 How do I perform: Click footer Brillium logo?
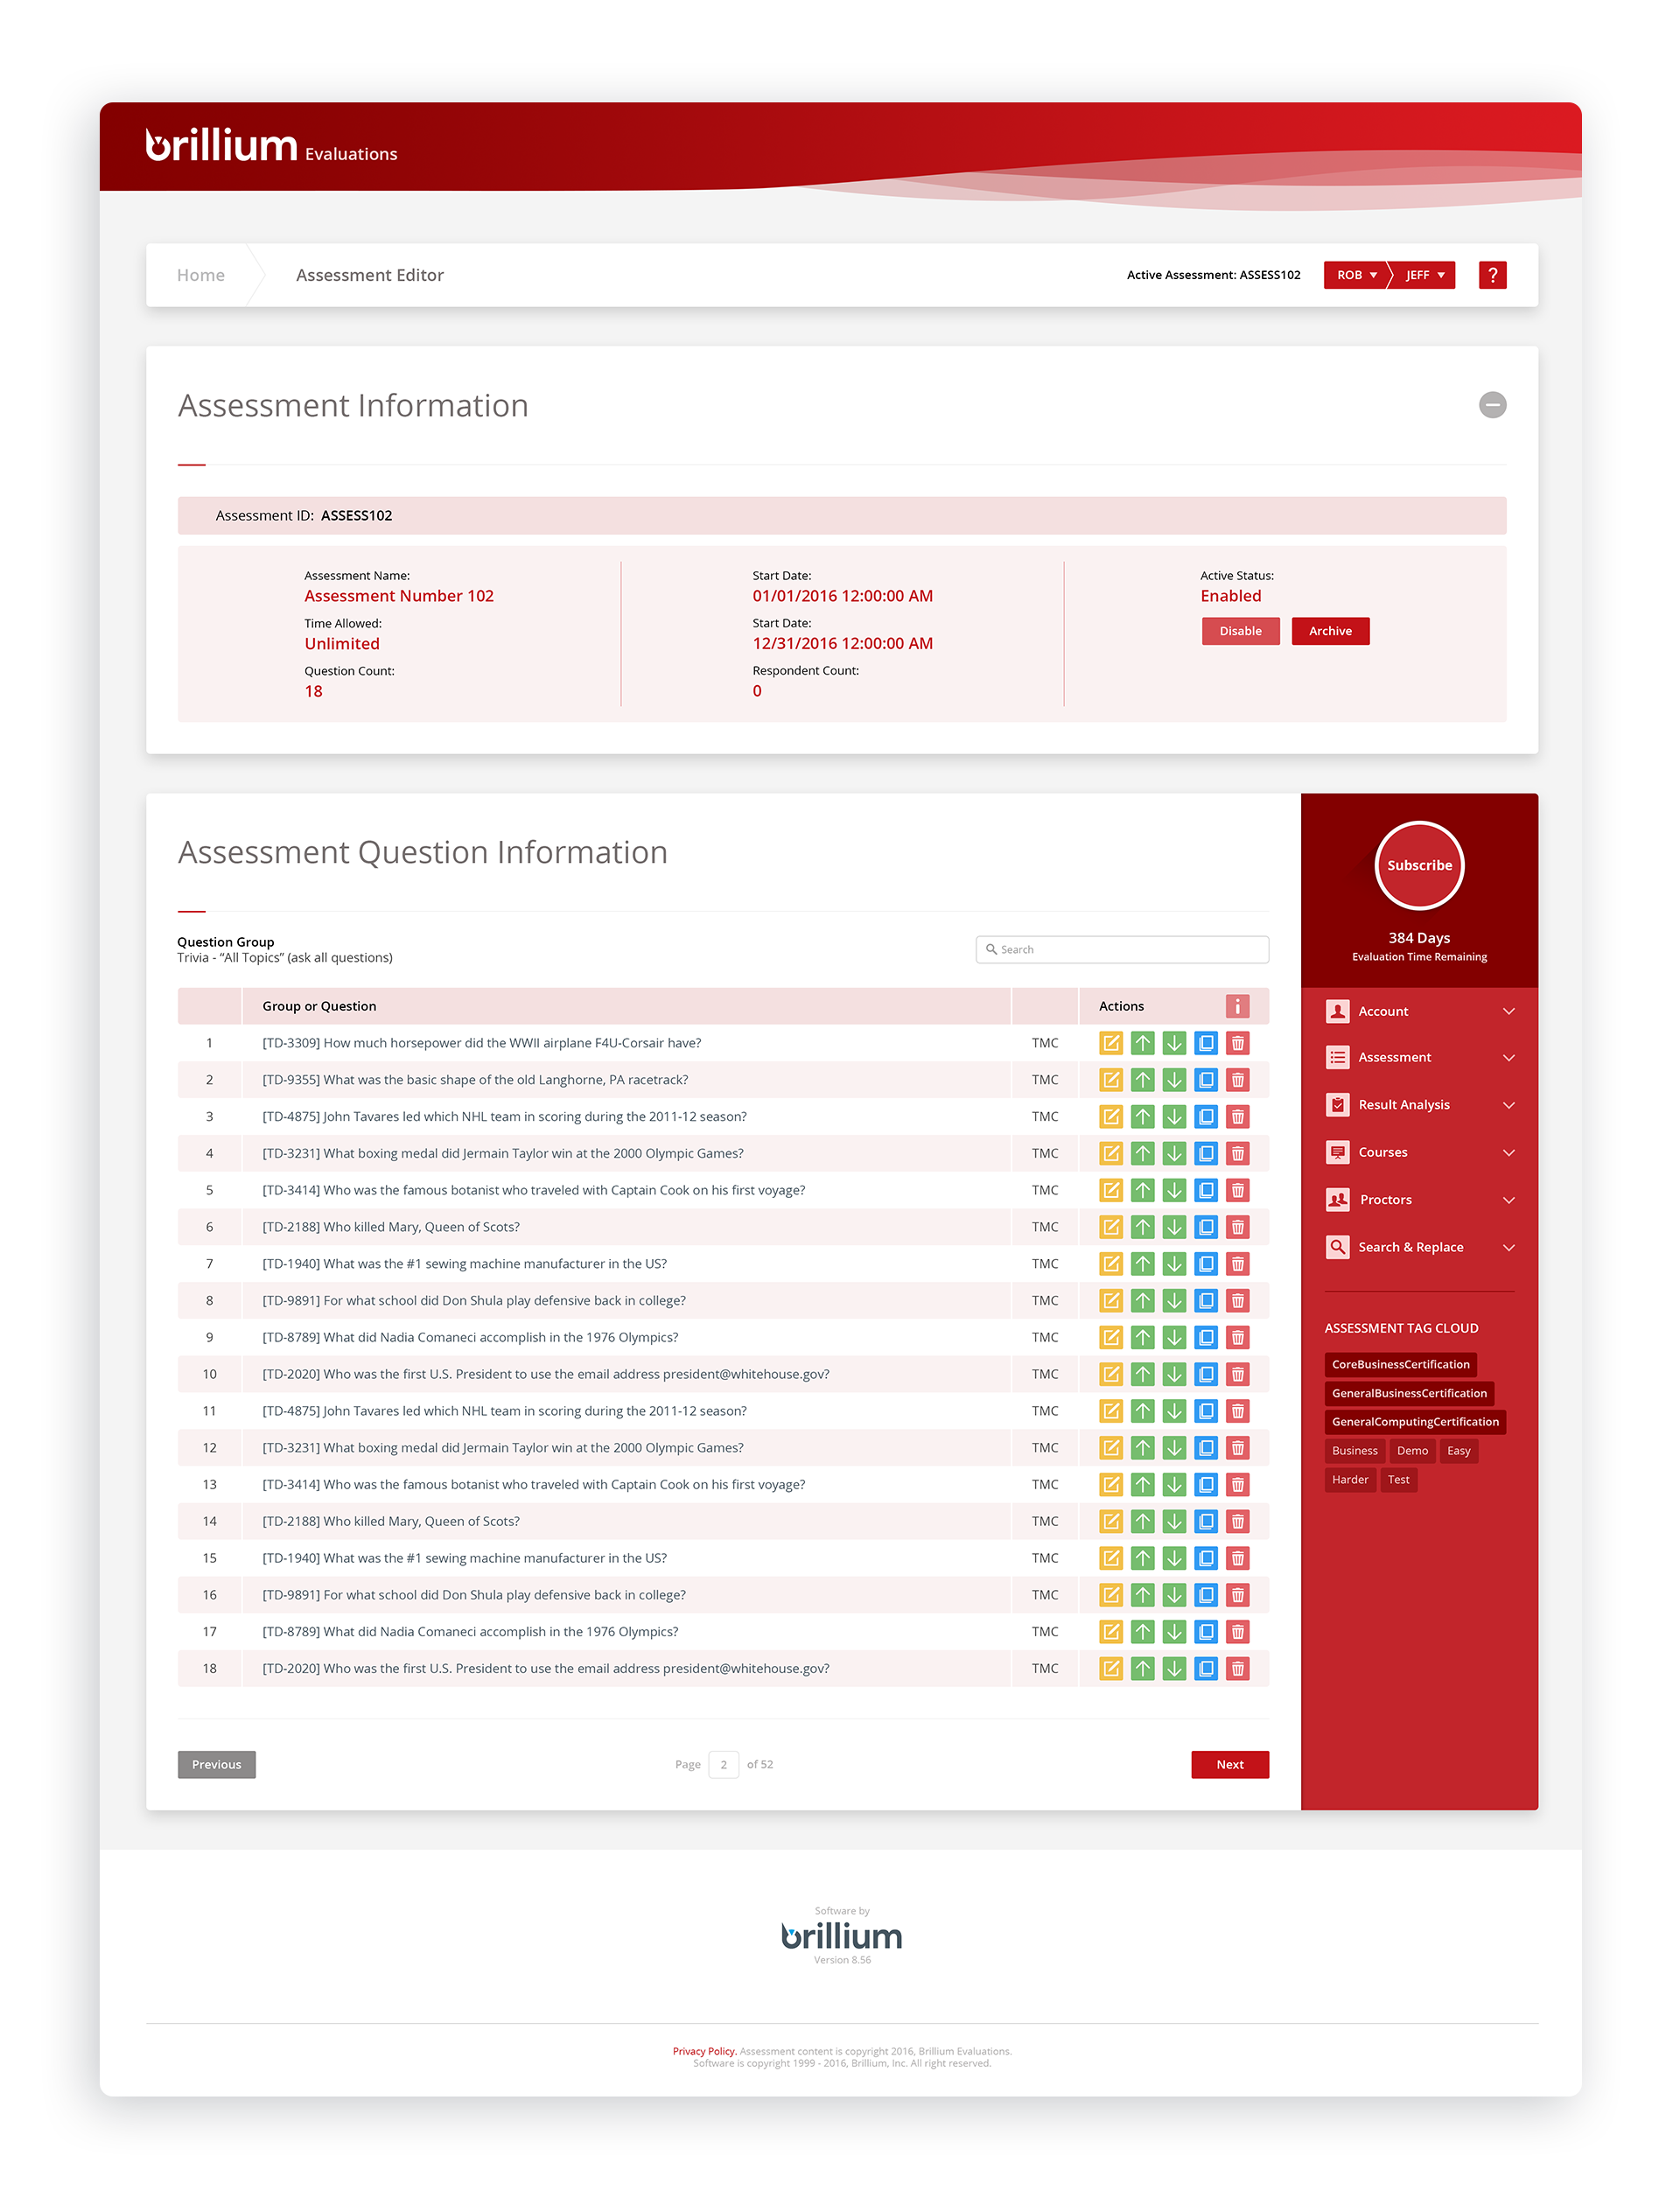pos(841,1936)
